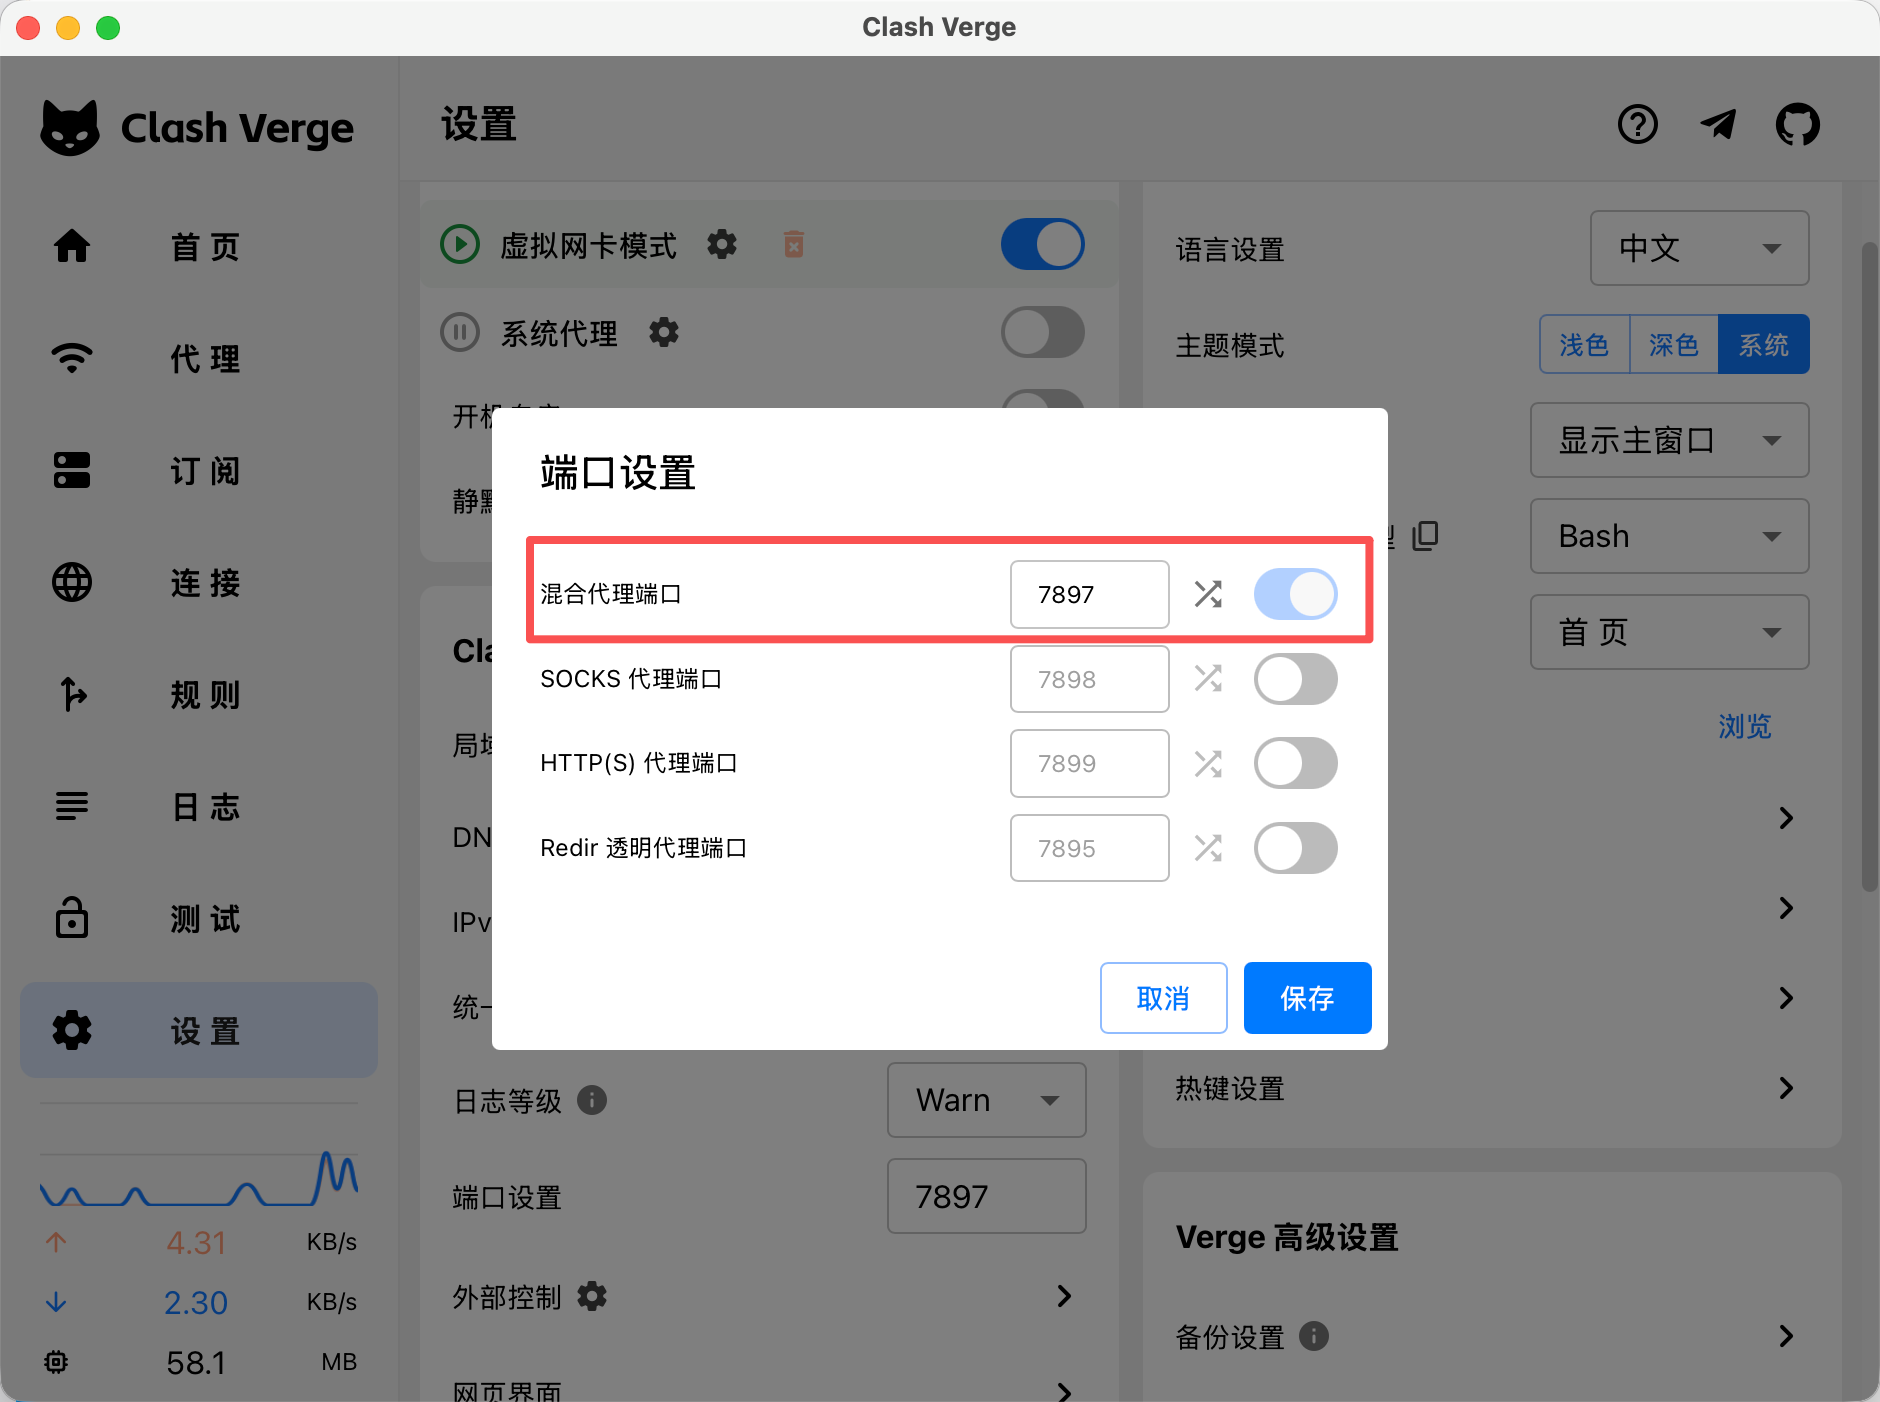The height and width of the screenshot is (1402, 1880).
Task: Click the copy icon behind the dialog
Action: (1425, 536)
